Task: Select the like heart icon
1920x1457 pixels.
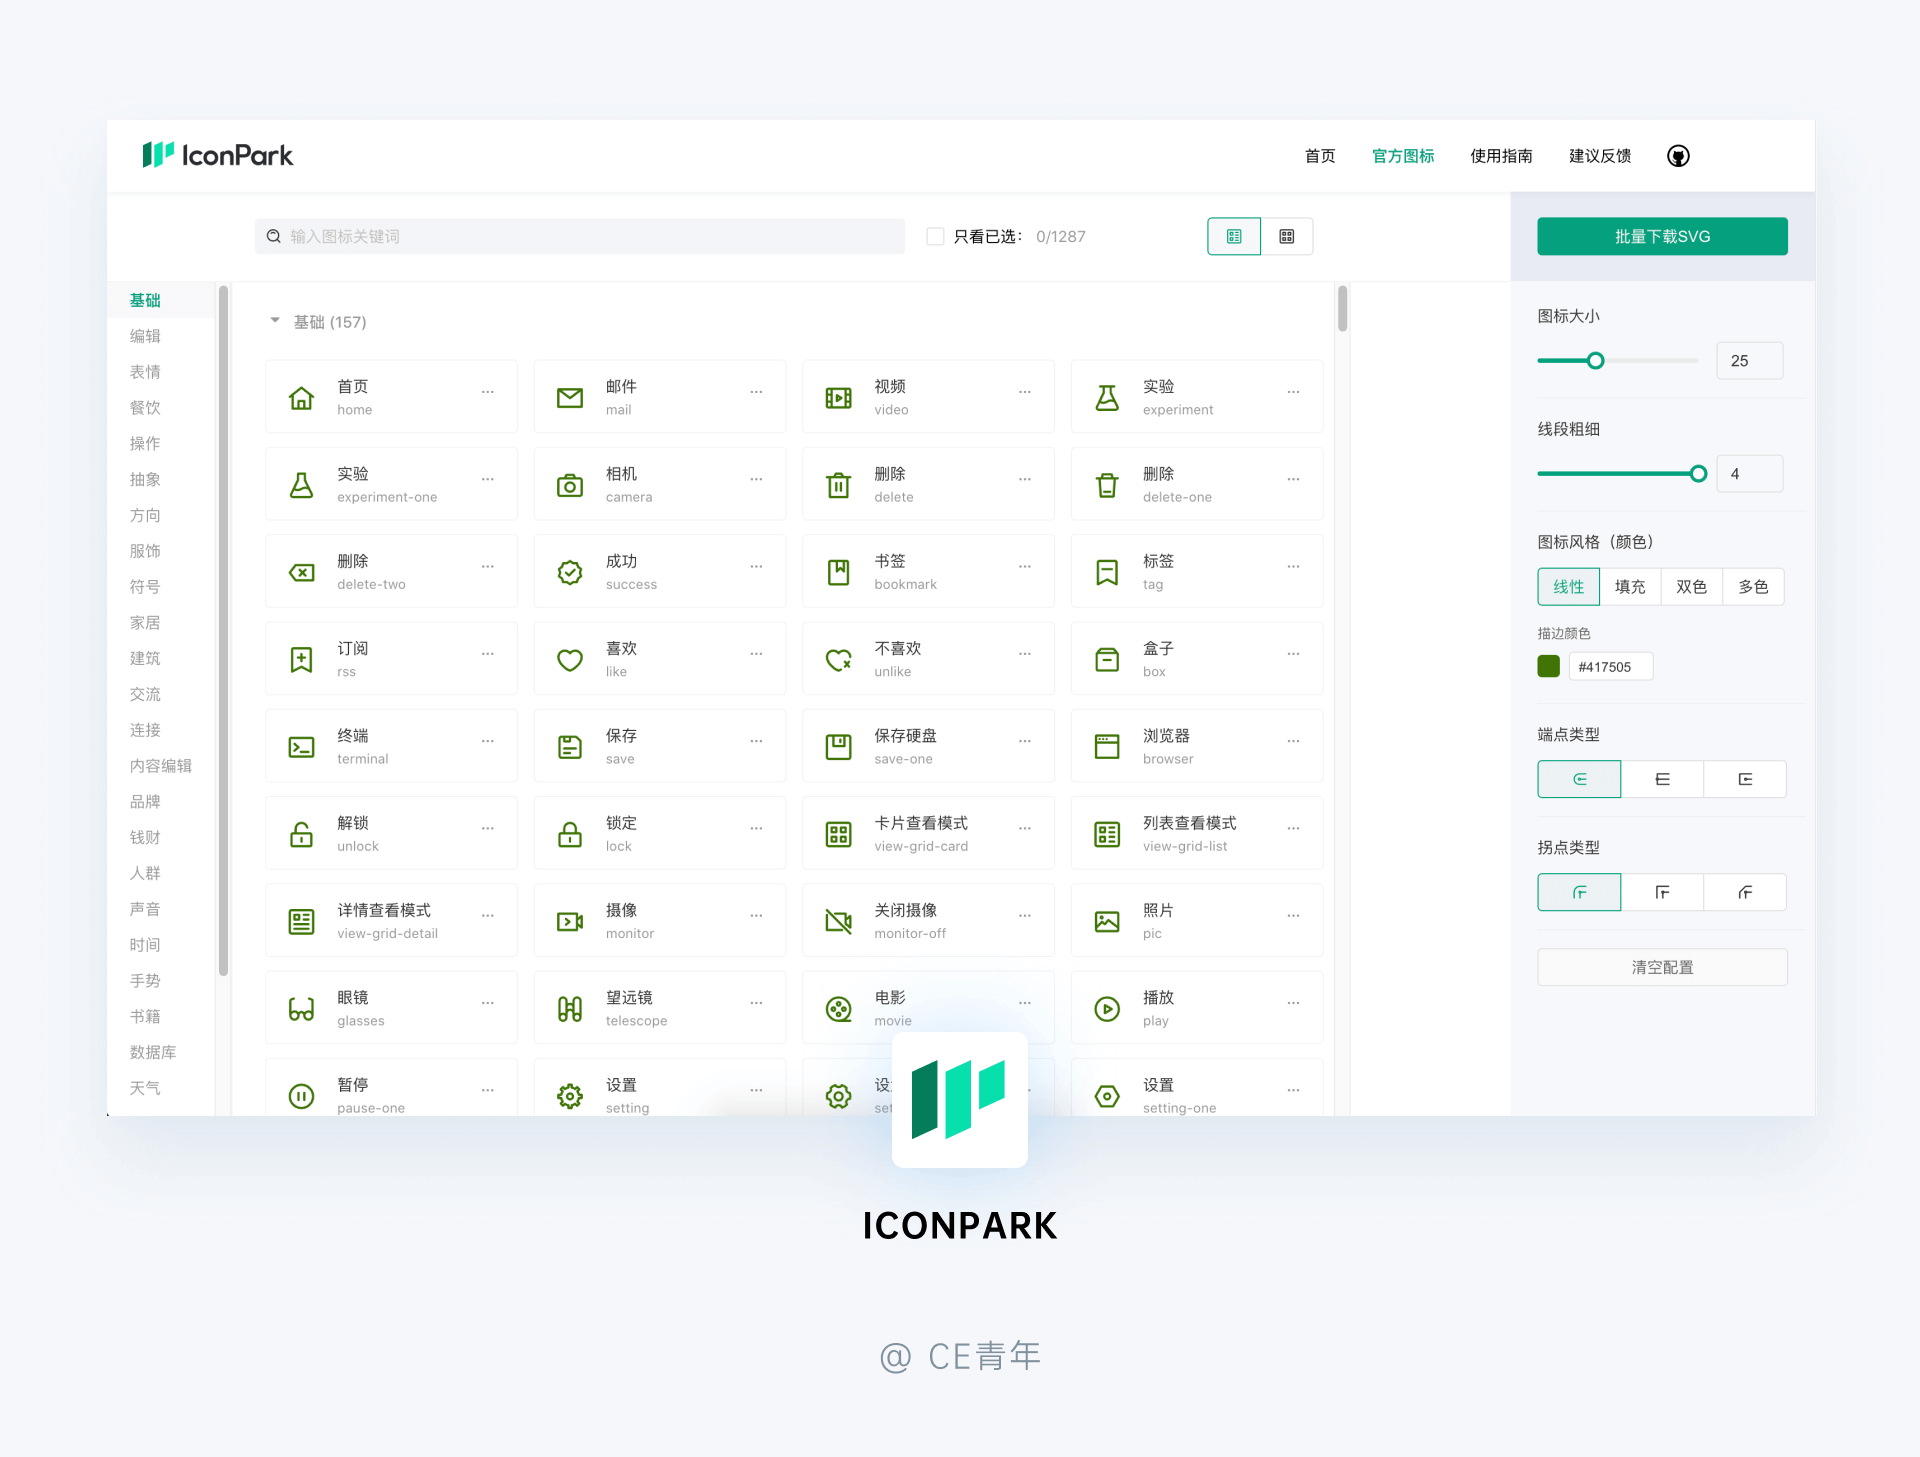Action: (x=570, y=659)
